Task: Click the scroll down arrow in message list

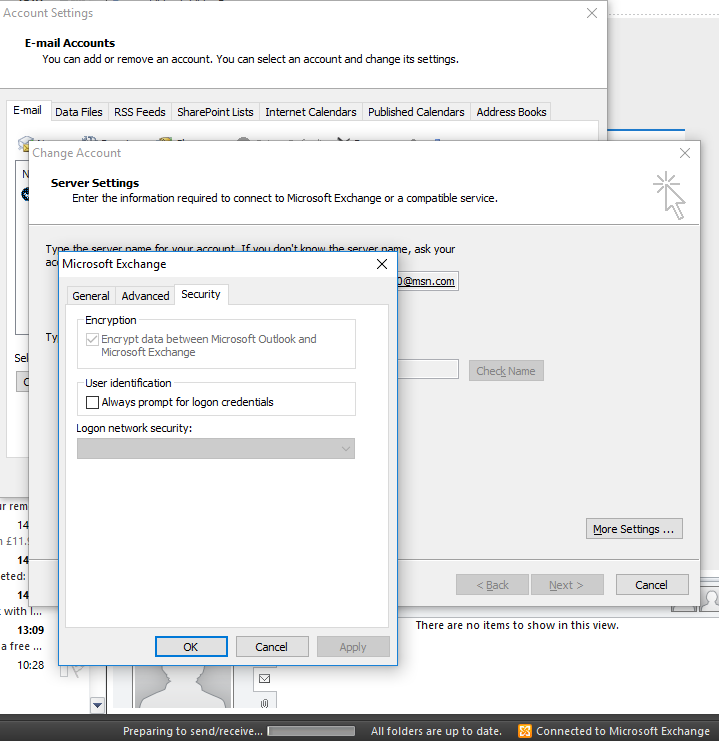Action: click(97, 705)
